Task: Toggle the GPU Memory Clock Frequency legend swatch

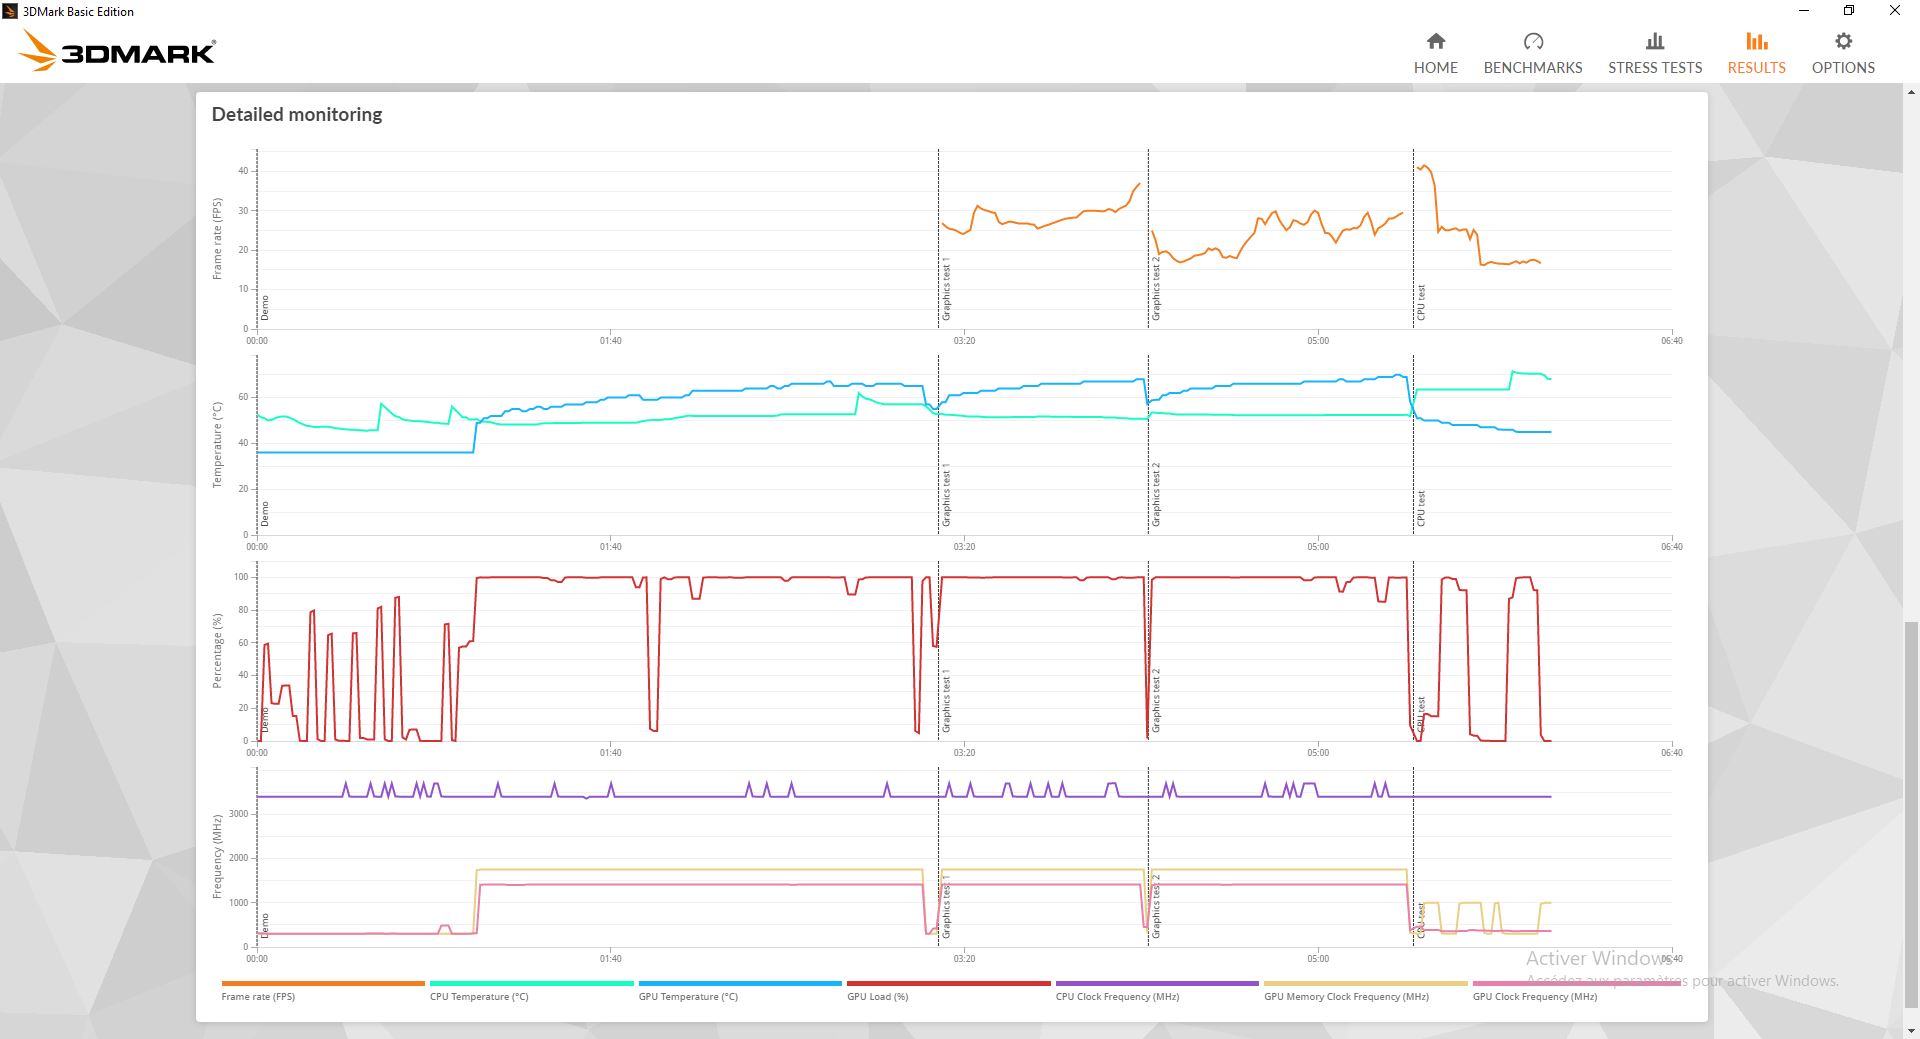Action: [1366, 983]
